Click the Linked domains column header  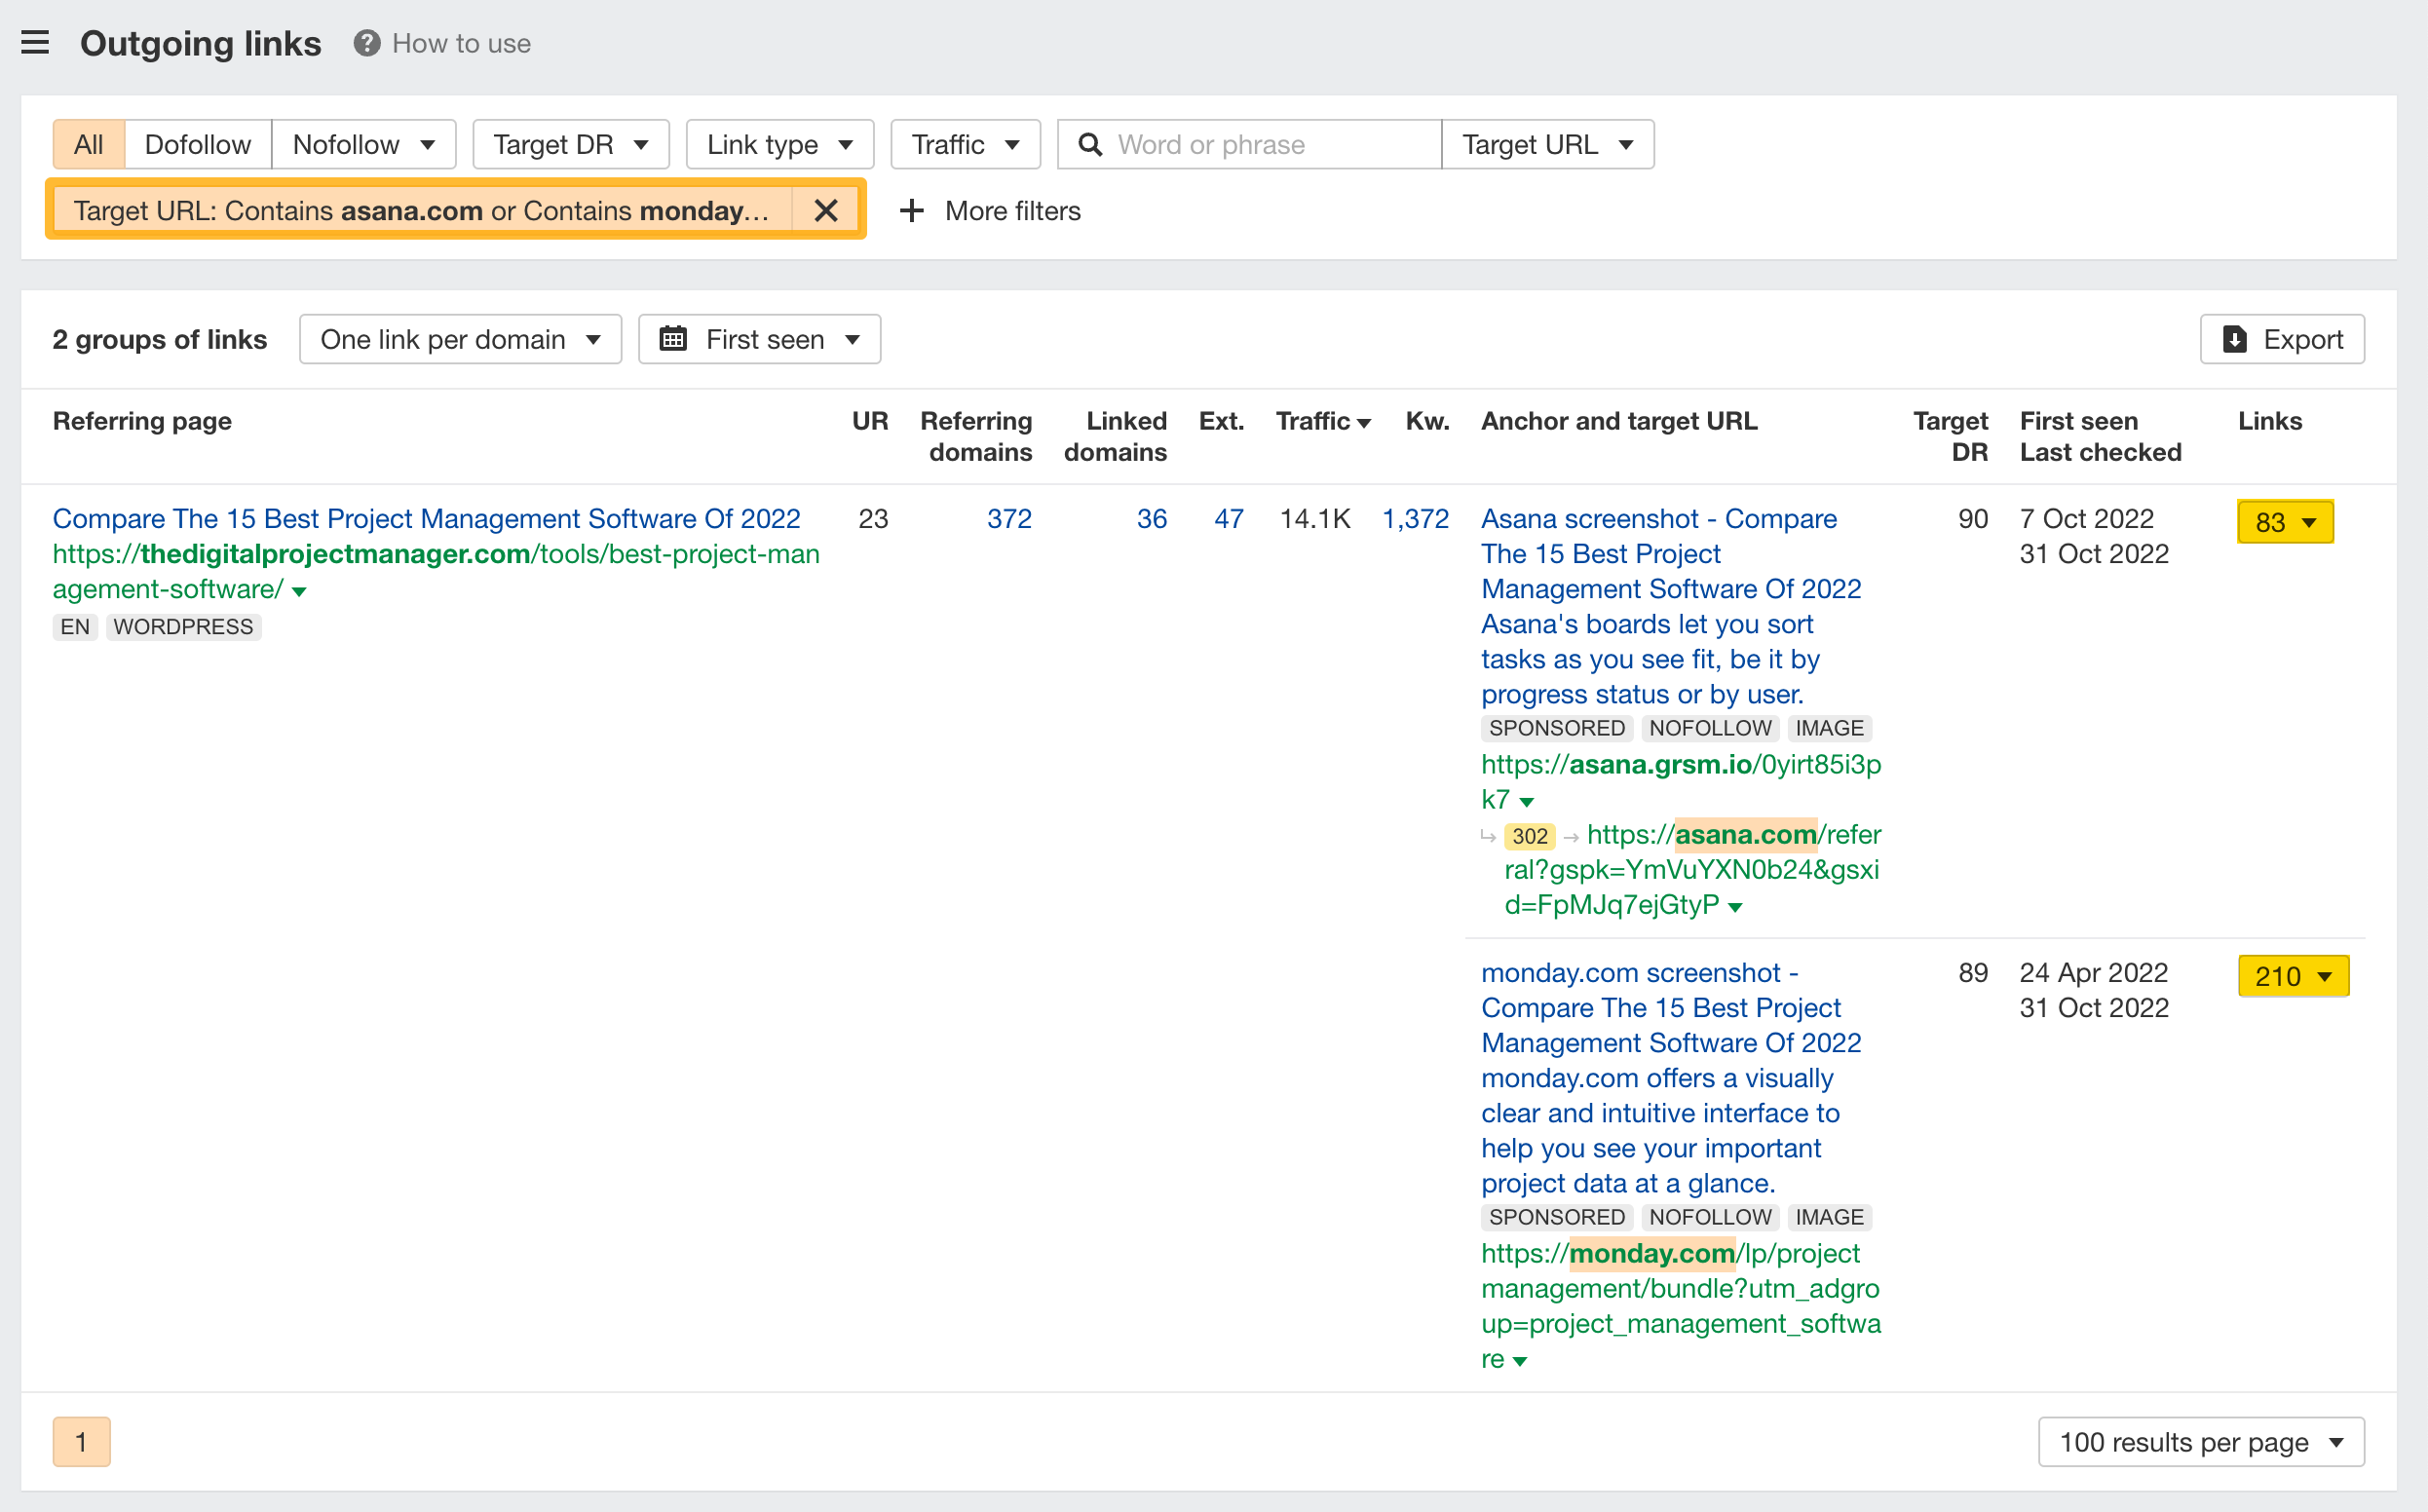pyautogui.click(x=1116, y=437)
